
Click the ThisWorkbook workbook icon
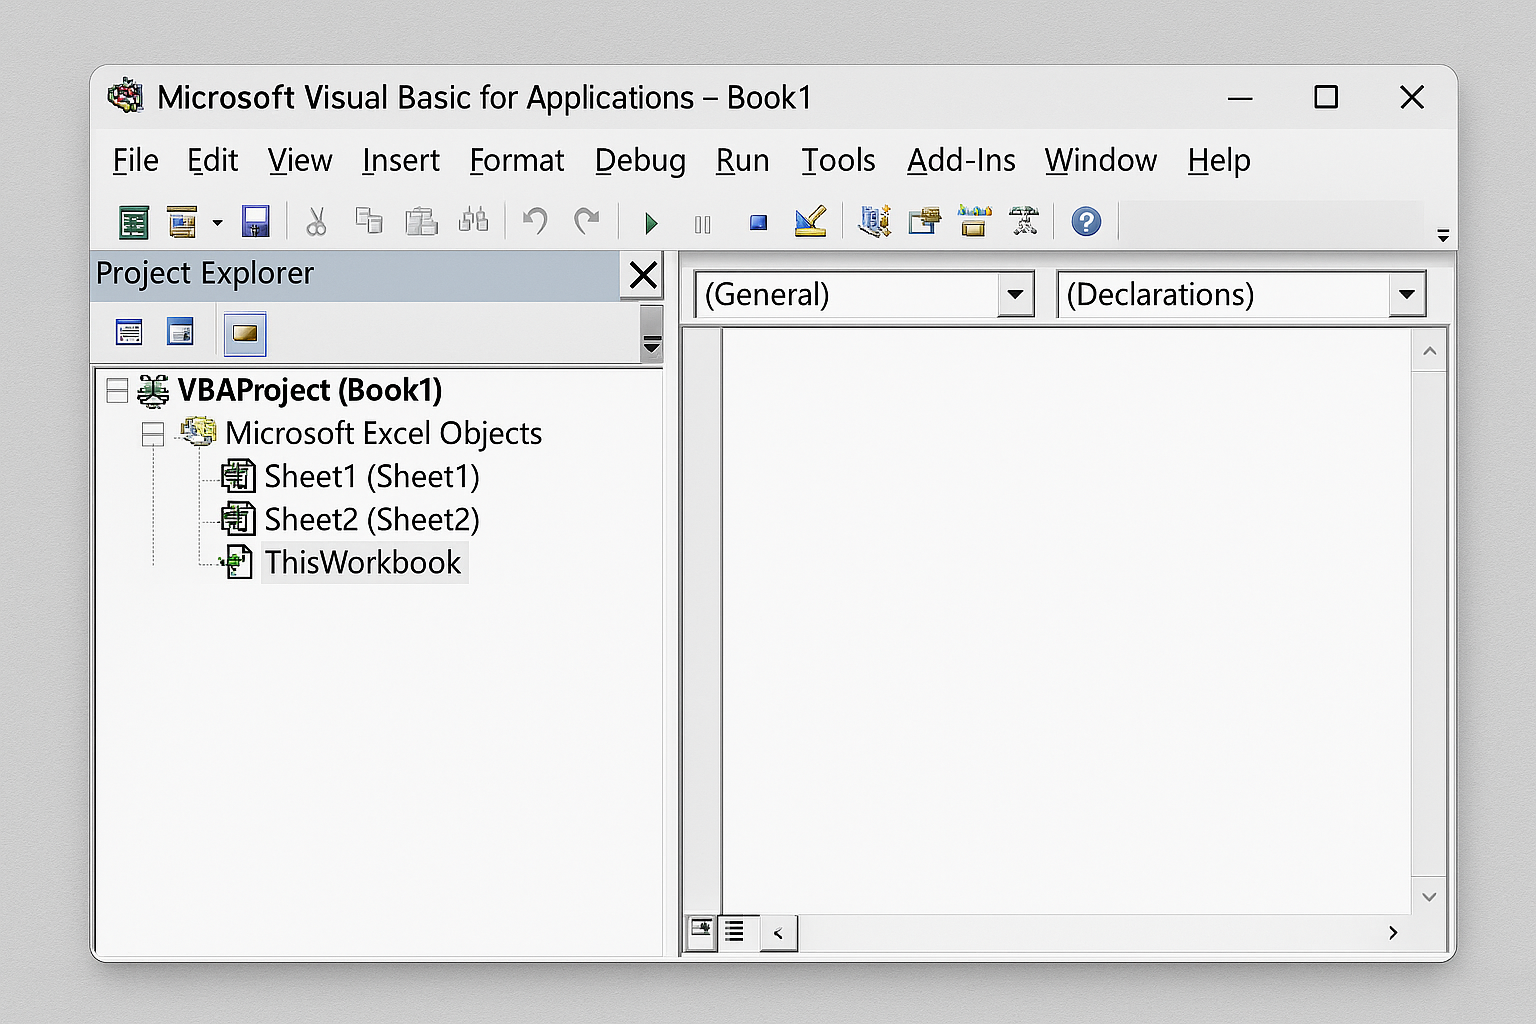[236, 562]
